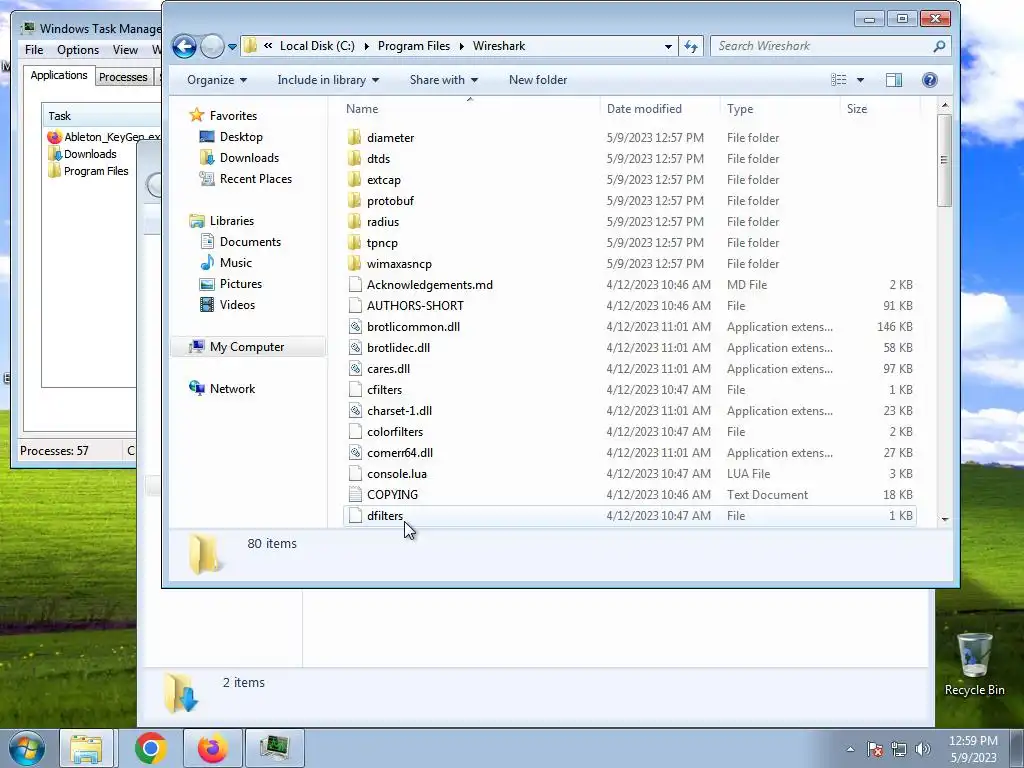The width and height of the screenshot is (1024, 768).
Task: Select the comerr64.dll file icon
Action: tap(355, 453)
